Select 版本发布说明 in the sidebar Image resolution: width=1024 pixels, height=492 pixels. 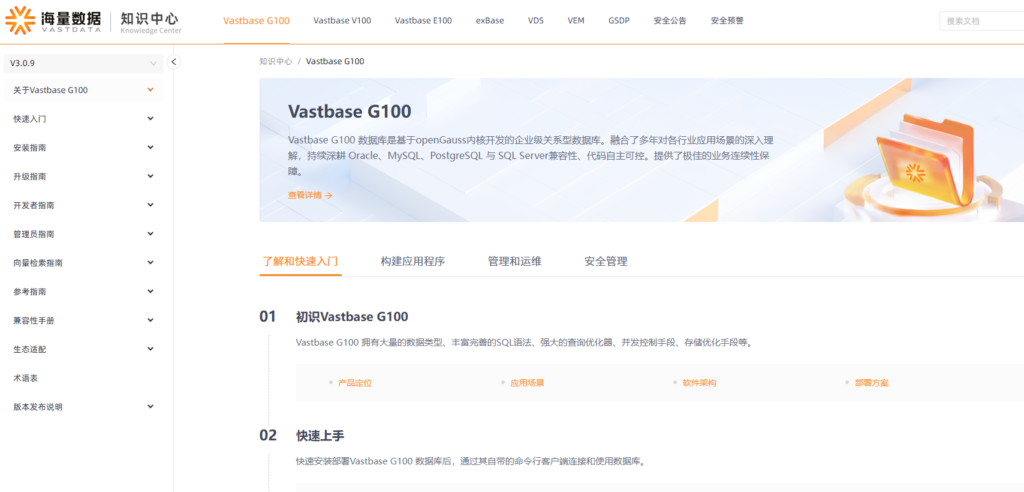pos(38,406)
